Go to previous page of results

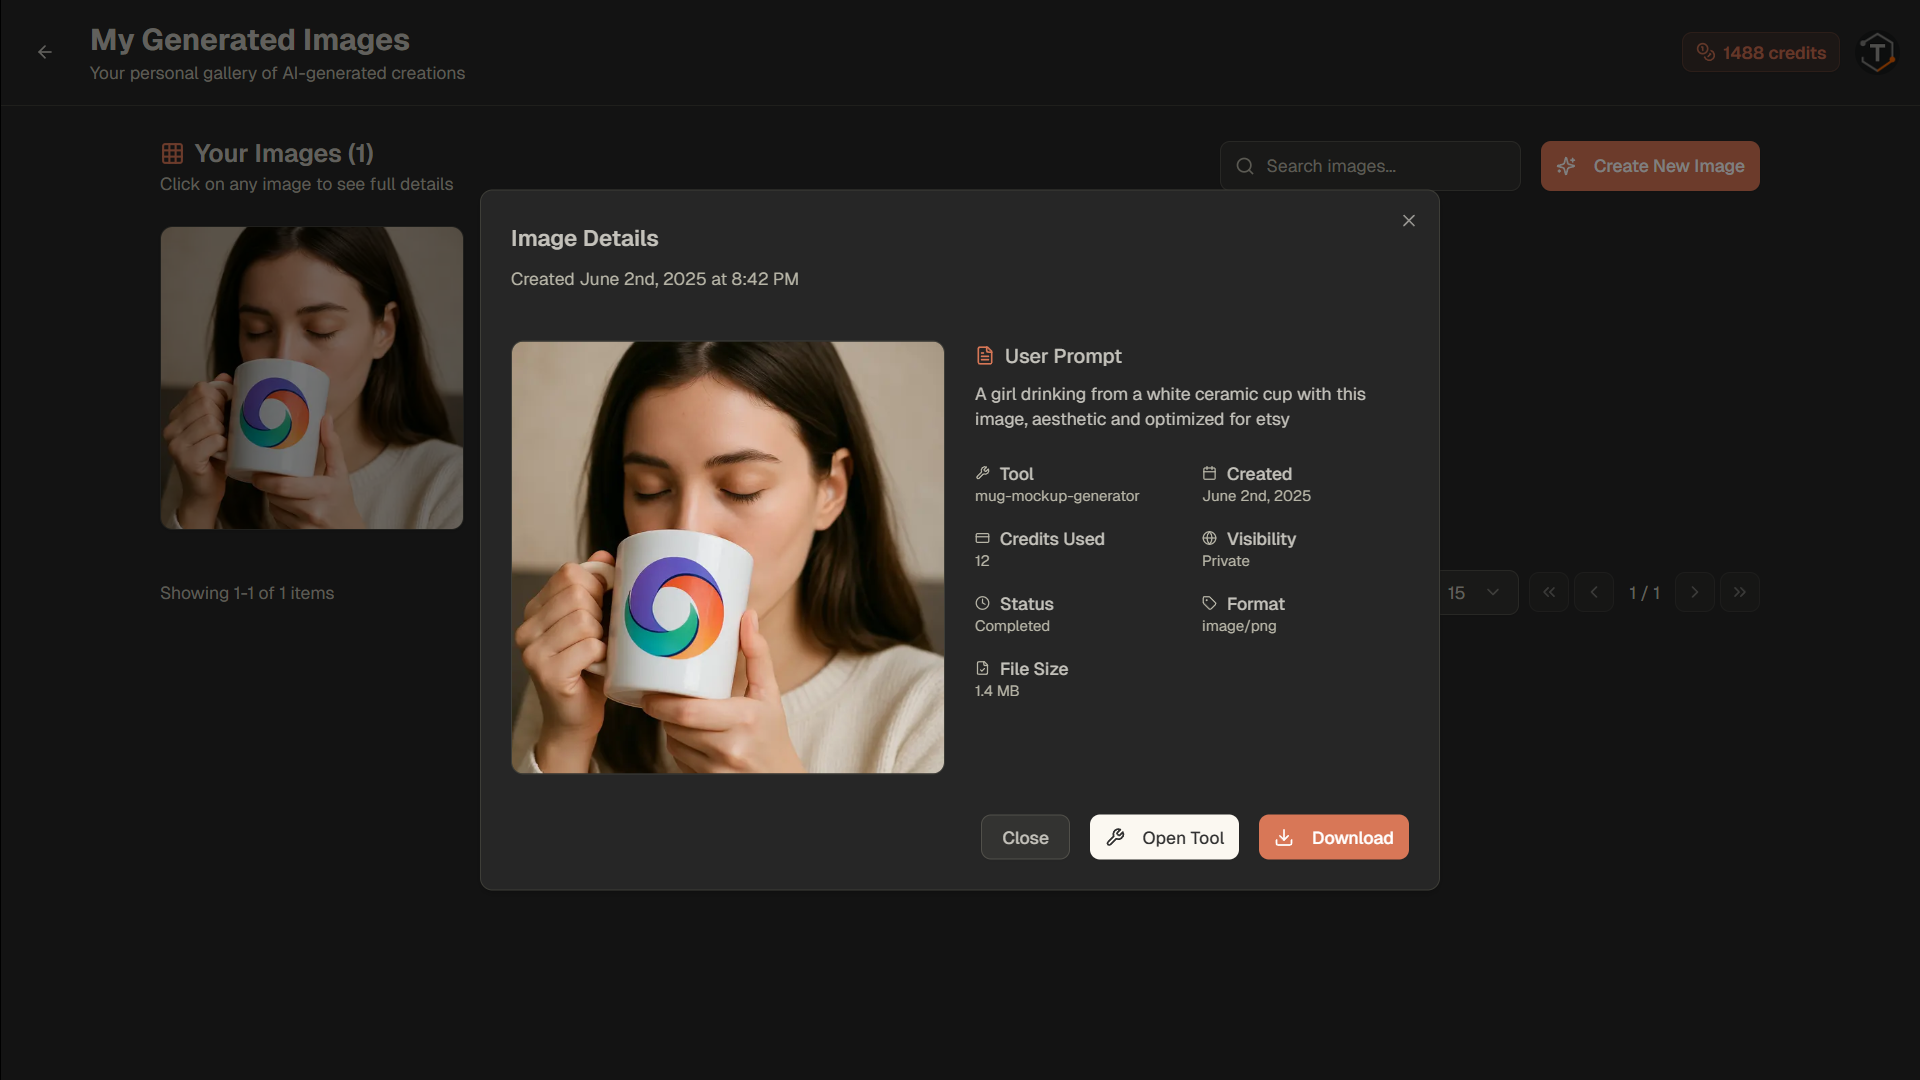(1594, 592)
